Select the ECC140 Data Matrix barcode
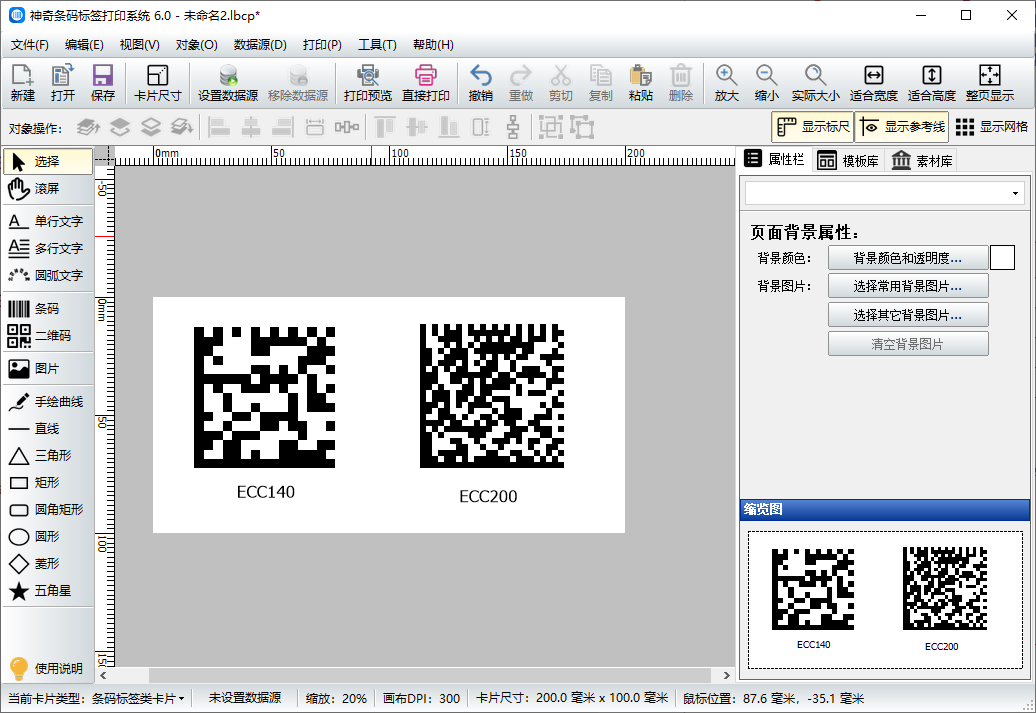 264,397
